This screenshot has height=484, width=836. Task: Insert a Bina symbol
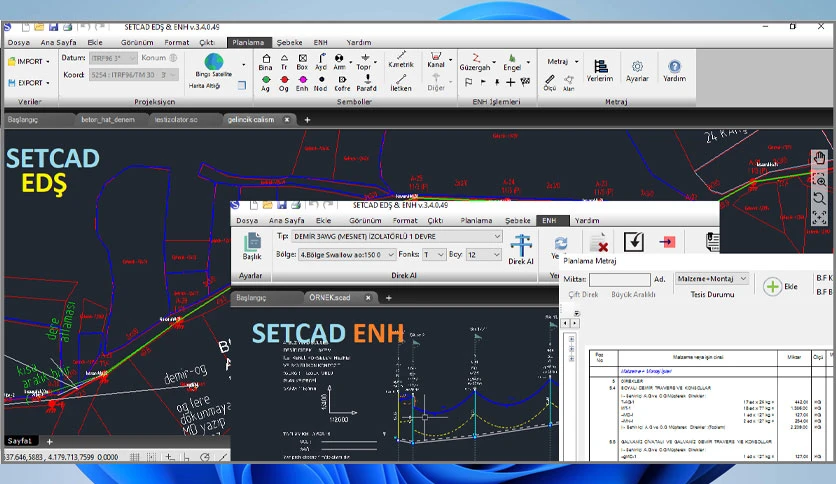266,62
